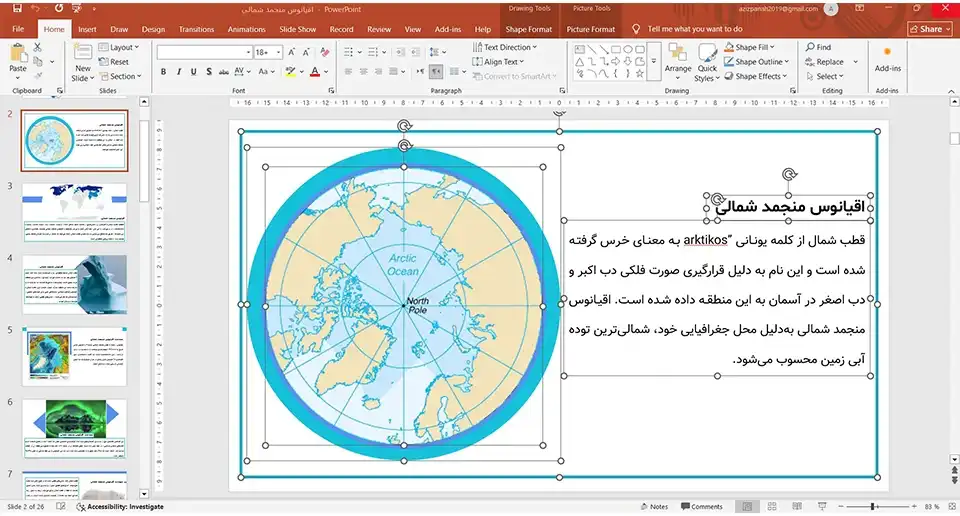Click the strikethrough abc icon
Screen dimensions: 960x516
pos(223,72)
